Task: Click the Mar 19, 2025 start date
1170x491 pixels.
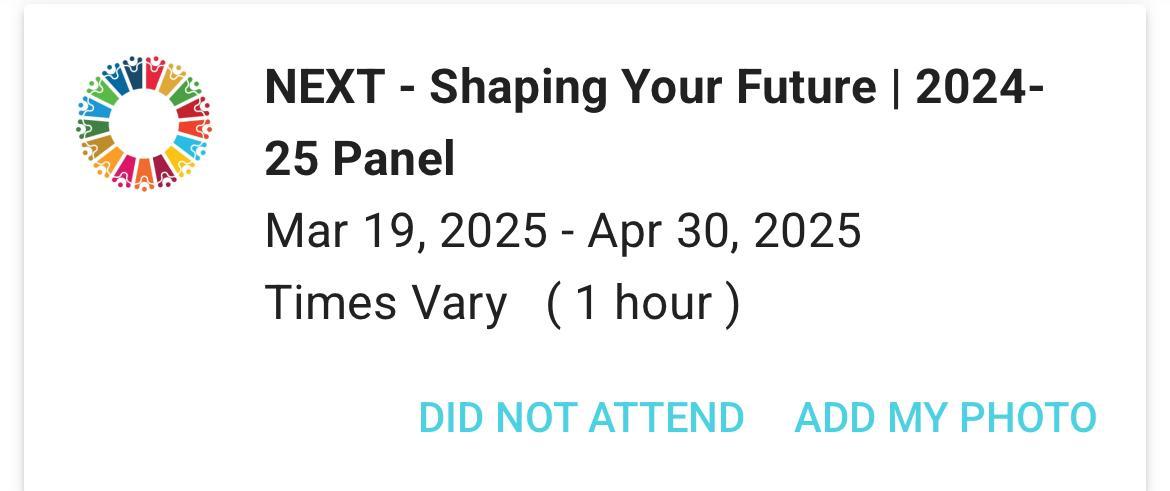Action: point(405,231)
